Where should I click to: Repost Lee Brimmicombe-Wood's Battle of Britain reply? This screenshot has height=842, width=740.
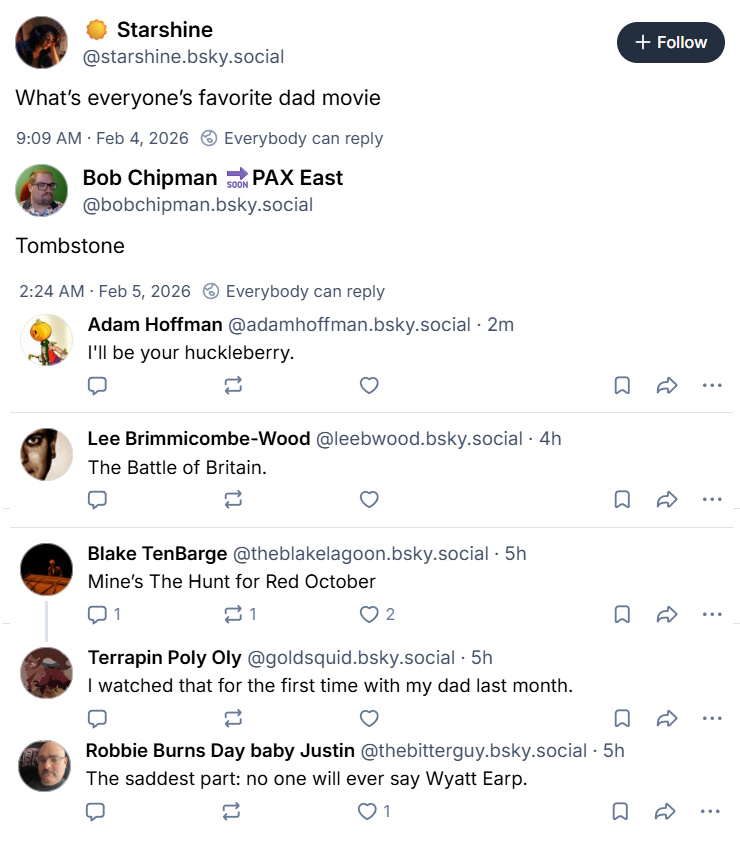pyautogui.click(x=233, y=499)
